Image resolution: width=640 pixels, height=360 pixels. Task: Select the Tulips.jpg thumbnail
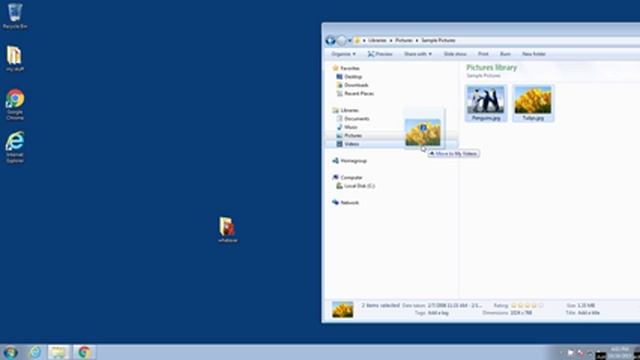point(533,103)
